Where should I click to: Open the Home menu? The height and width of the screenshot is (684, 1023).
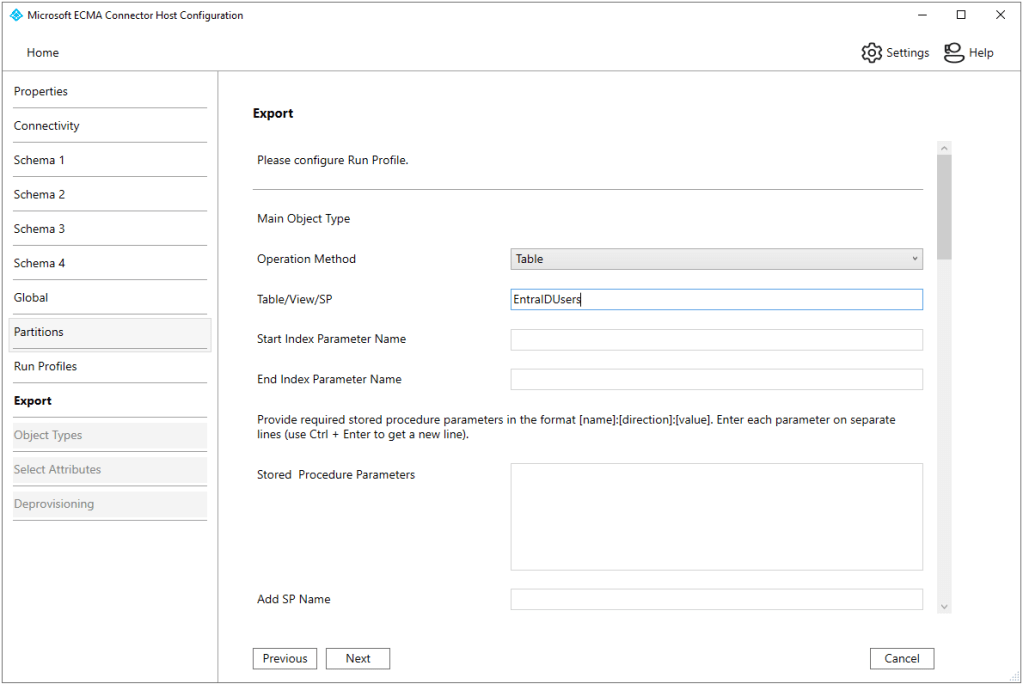(42, 53)
